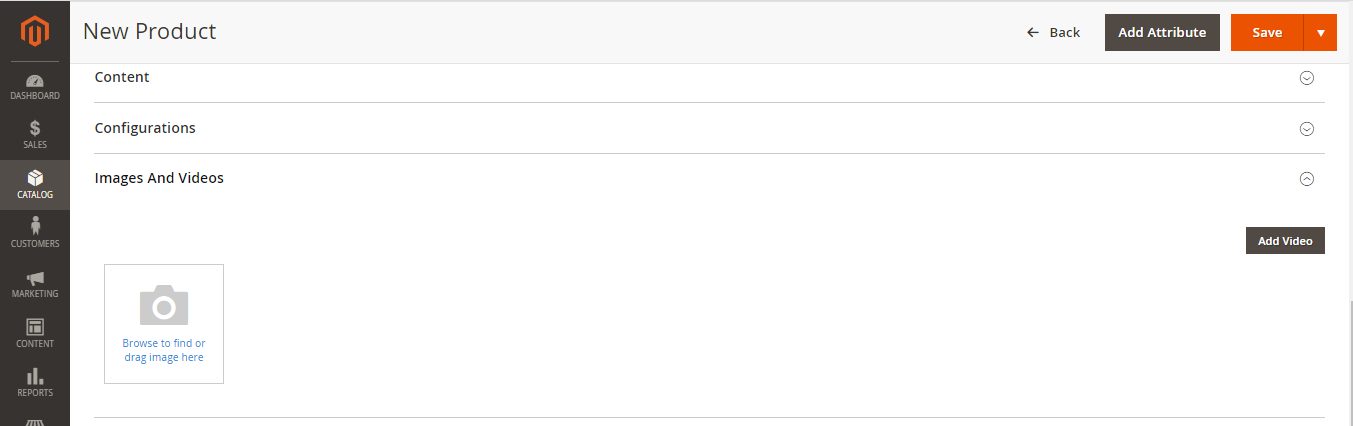The height and width of the screenshot is (426, 1353).
Task: Collapse the Images And Videos section
Action: point(1306,179)
